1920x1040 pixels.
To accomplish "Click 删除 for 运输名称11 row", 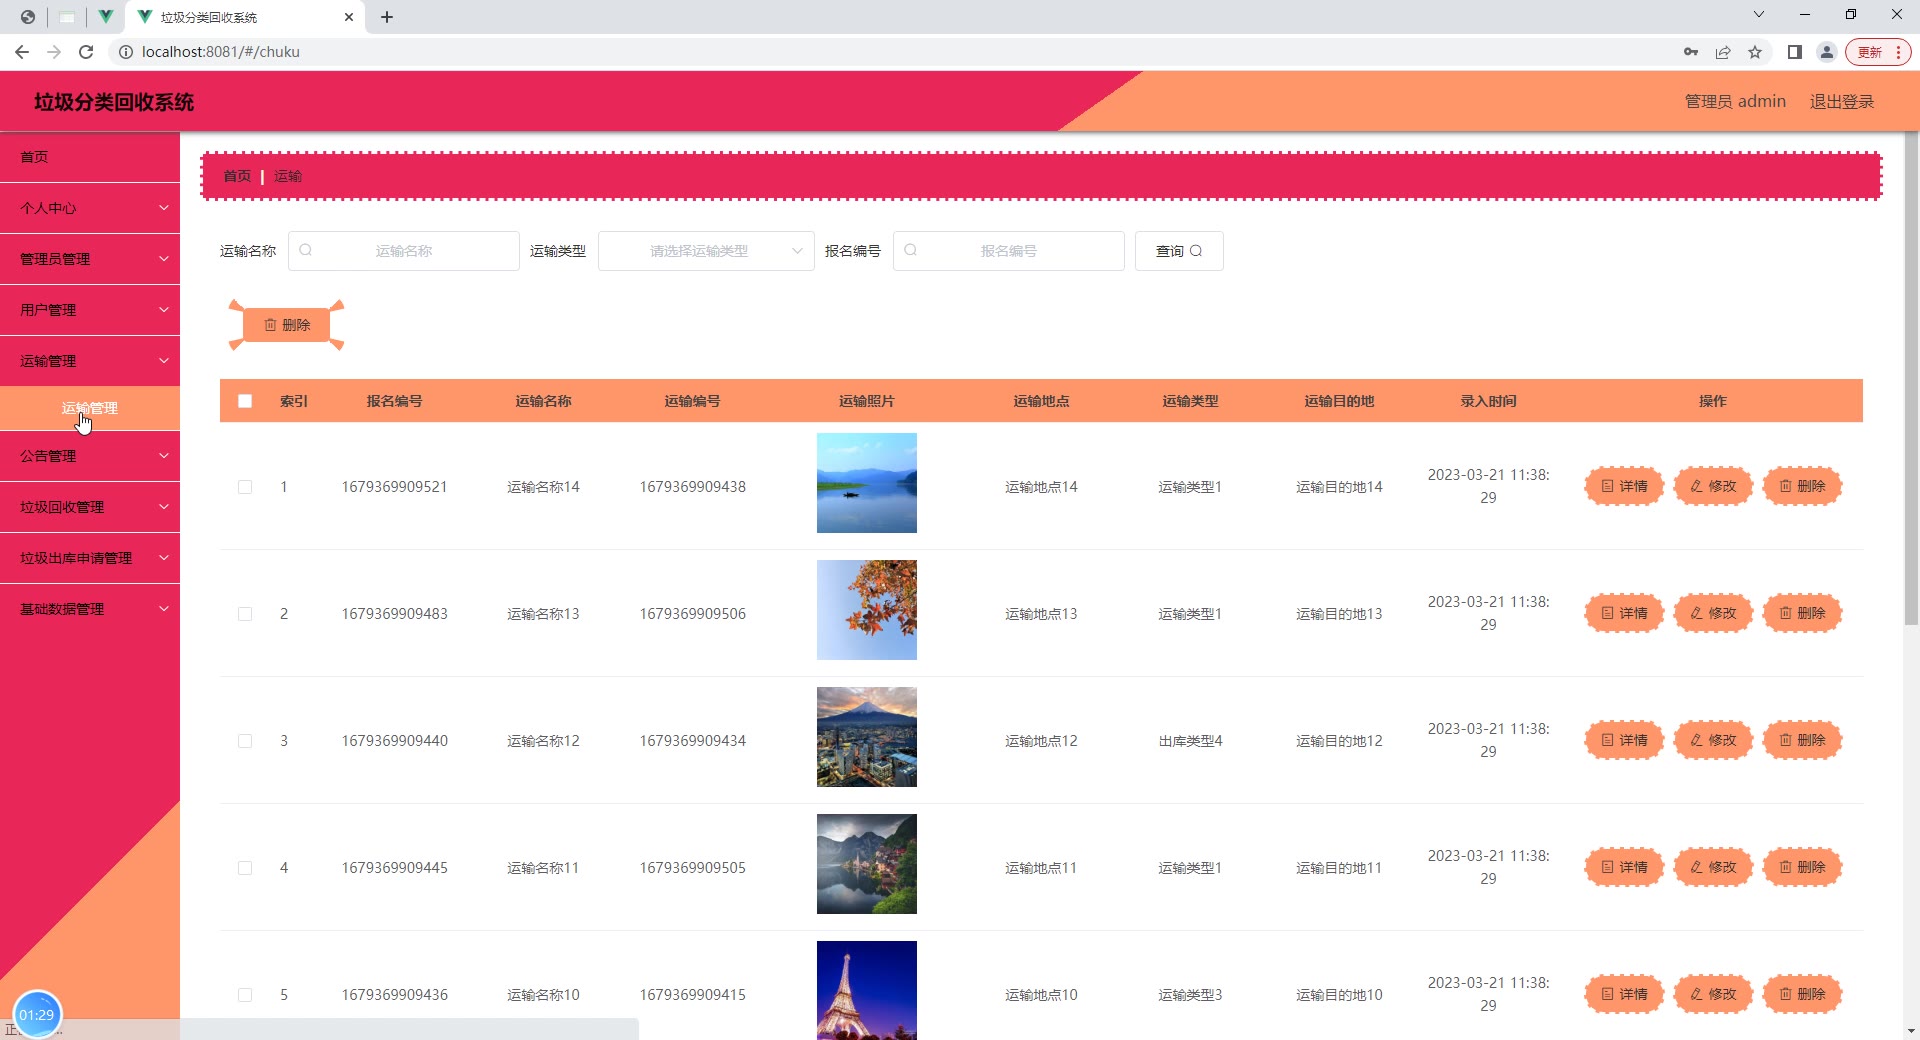I will (1802, 867).
